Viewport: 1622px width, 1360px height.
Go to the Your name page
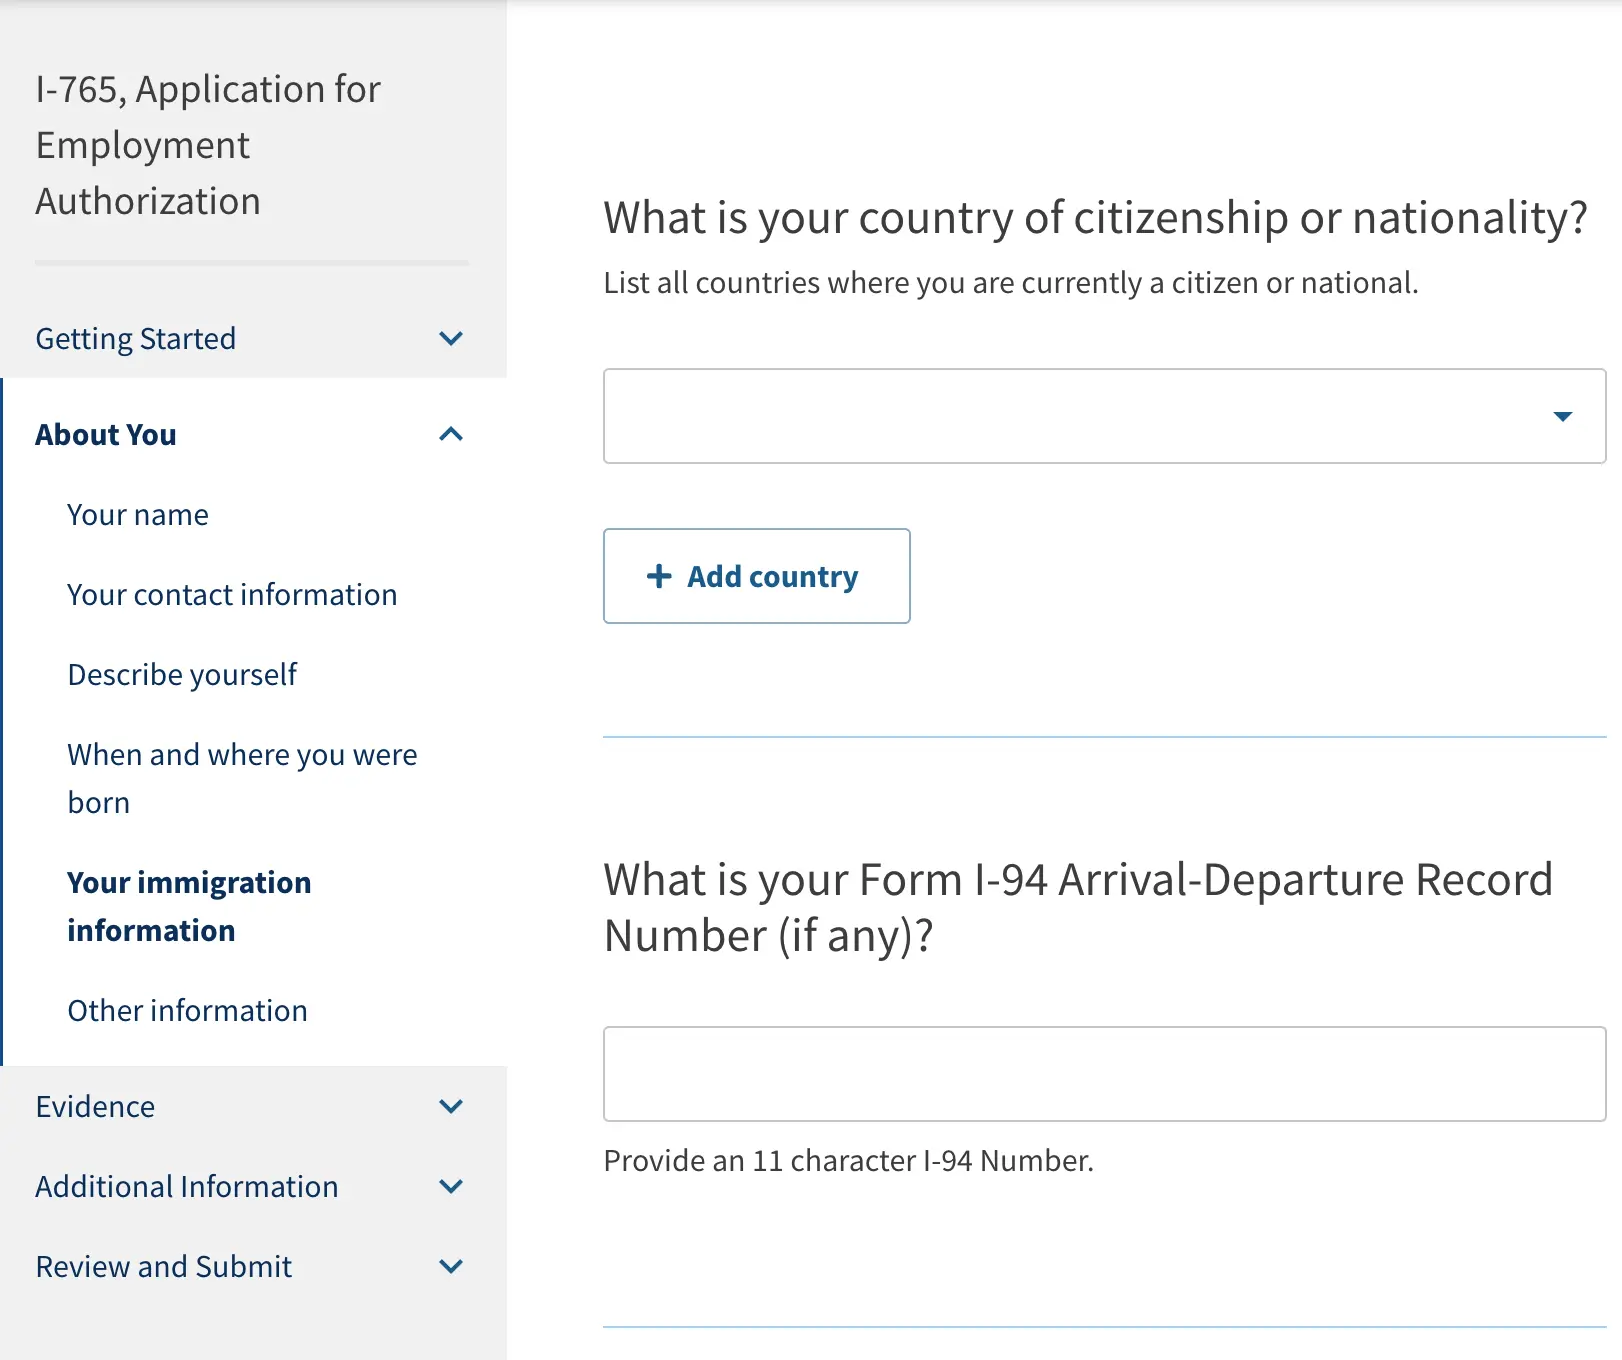(138, 515)
